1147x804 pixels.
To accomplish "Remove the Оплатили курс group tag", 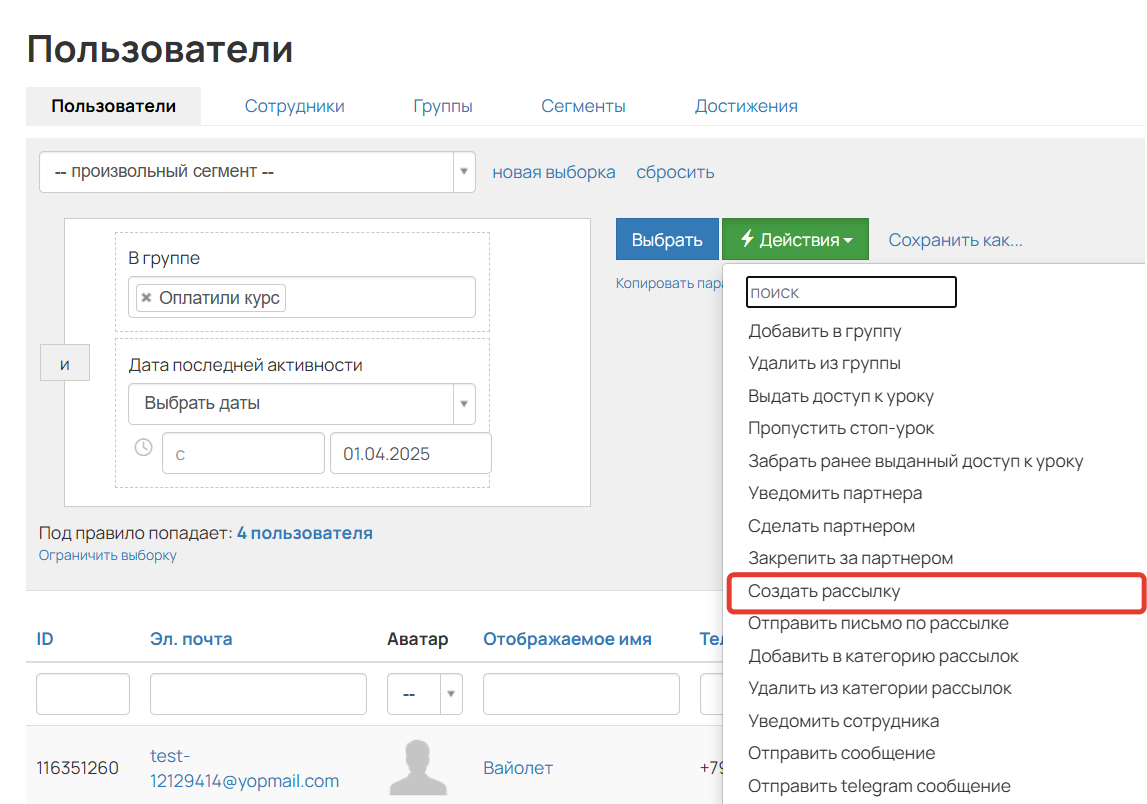I will pyautogui.click(x=146, y=298).
